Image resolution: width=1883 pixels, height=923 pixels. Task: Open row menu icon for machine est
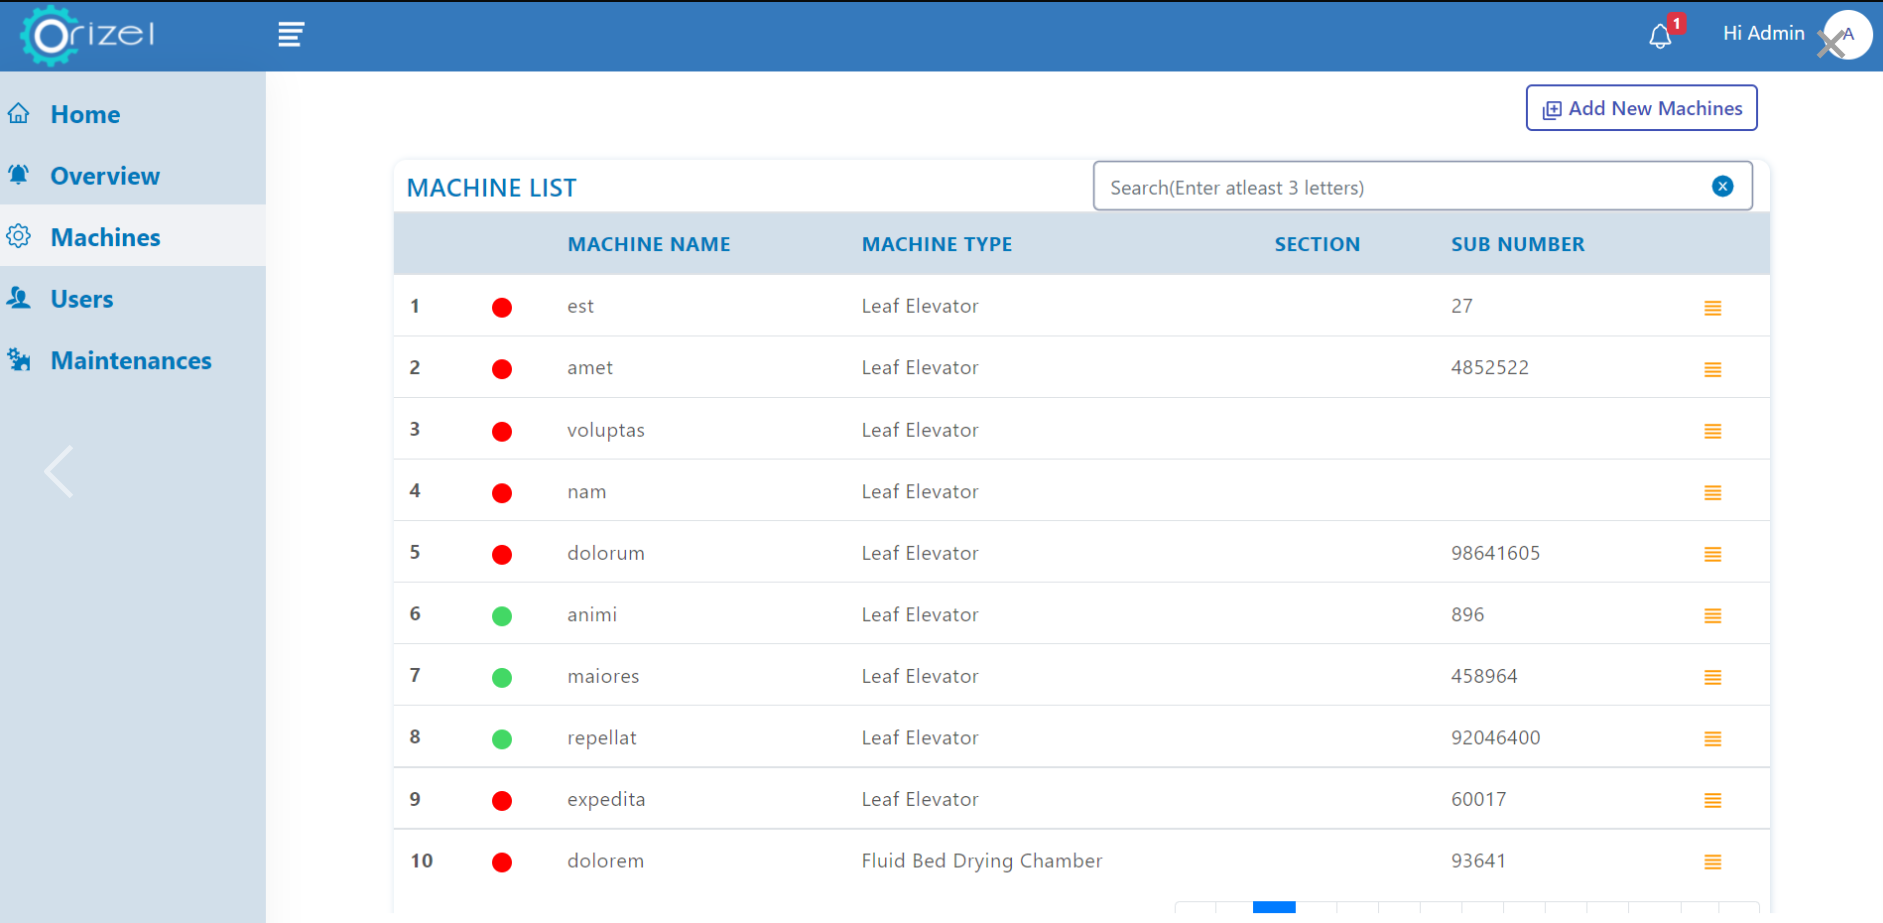coord(1712,308)
